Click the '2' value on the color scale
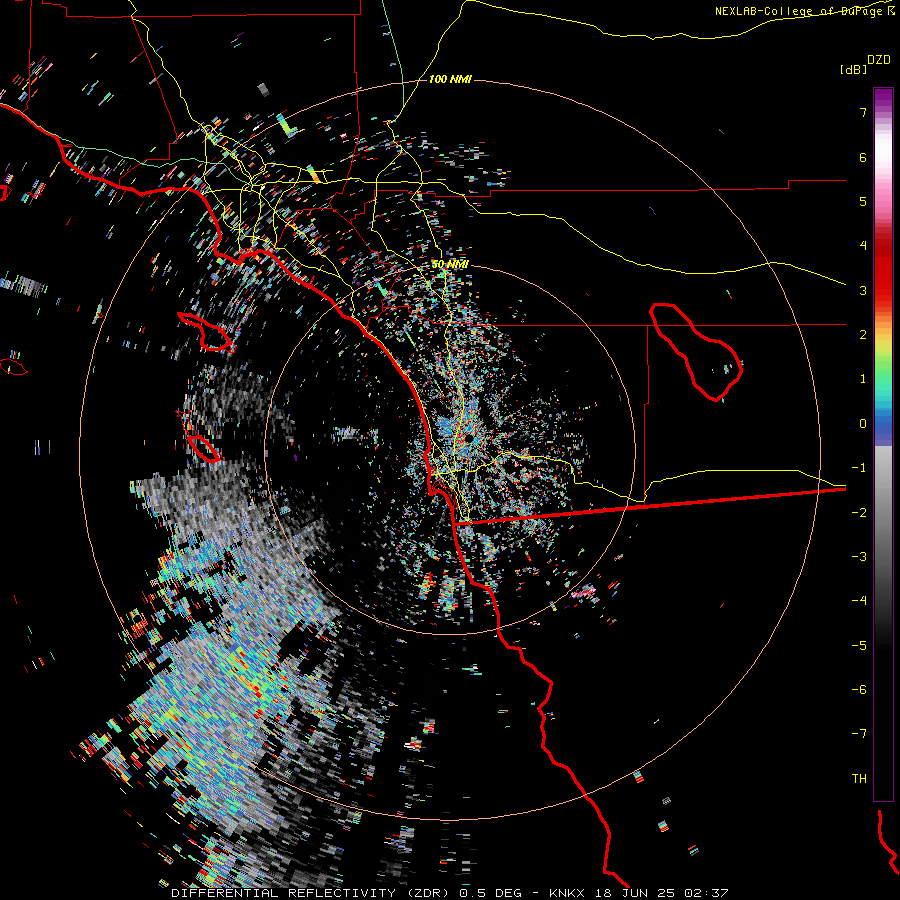Screen dimensions: 900x900 863,335
